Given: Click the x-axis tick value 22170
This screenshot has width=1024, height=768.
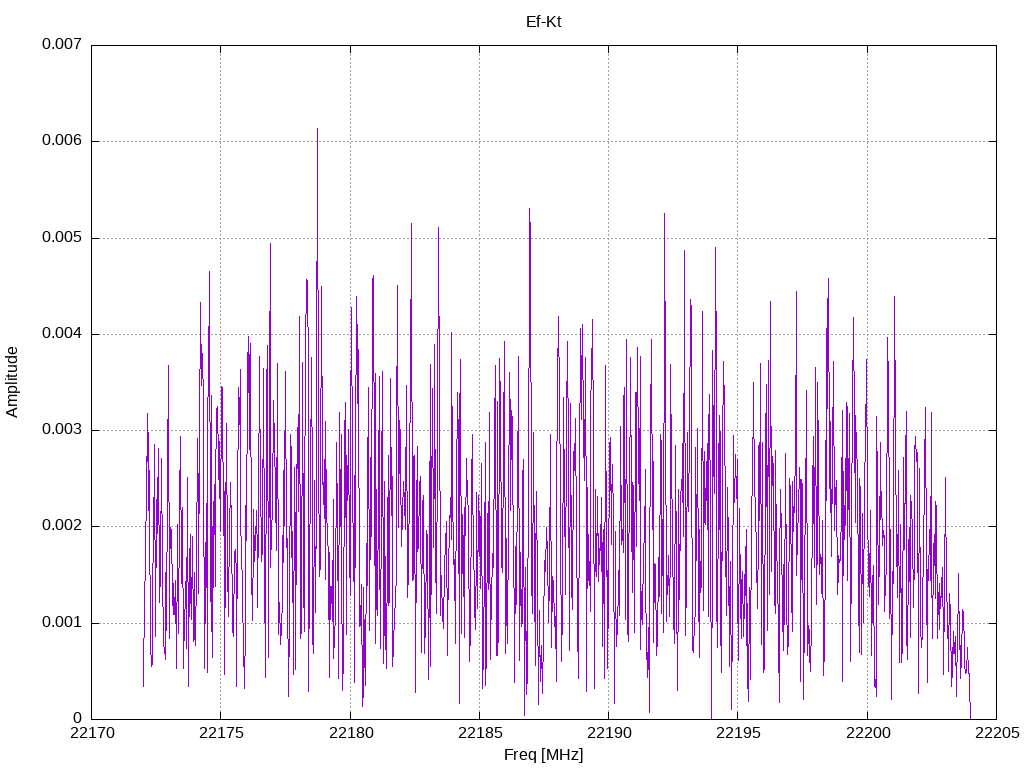Looking at the screenshot, I should pyautogui.click(x=91, y=733).
